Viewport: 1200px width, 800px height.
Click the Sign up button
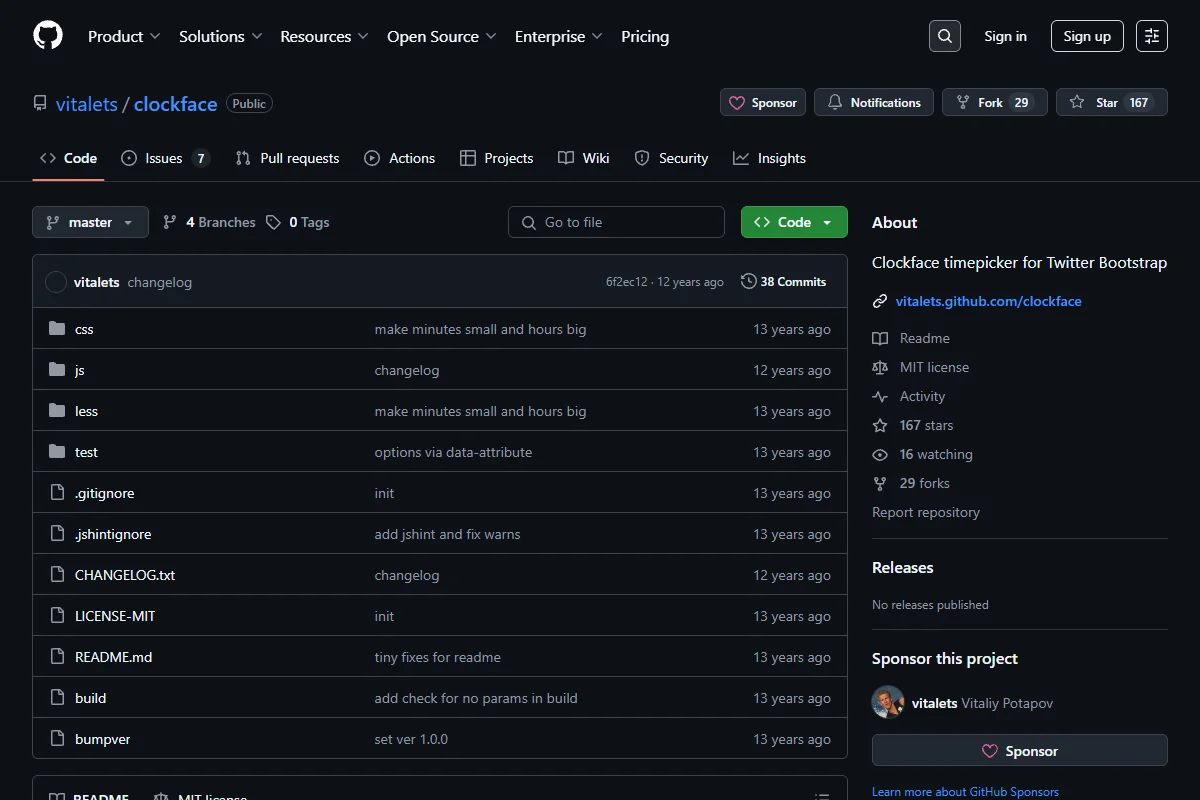1087,36
